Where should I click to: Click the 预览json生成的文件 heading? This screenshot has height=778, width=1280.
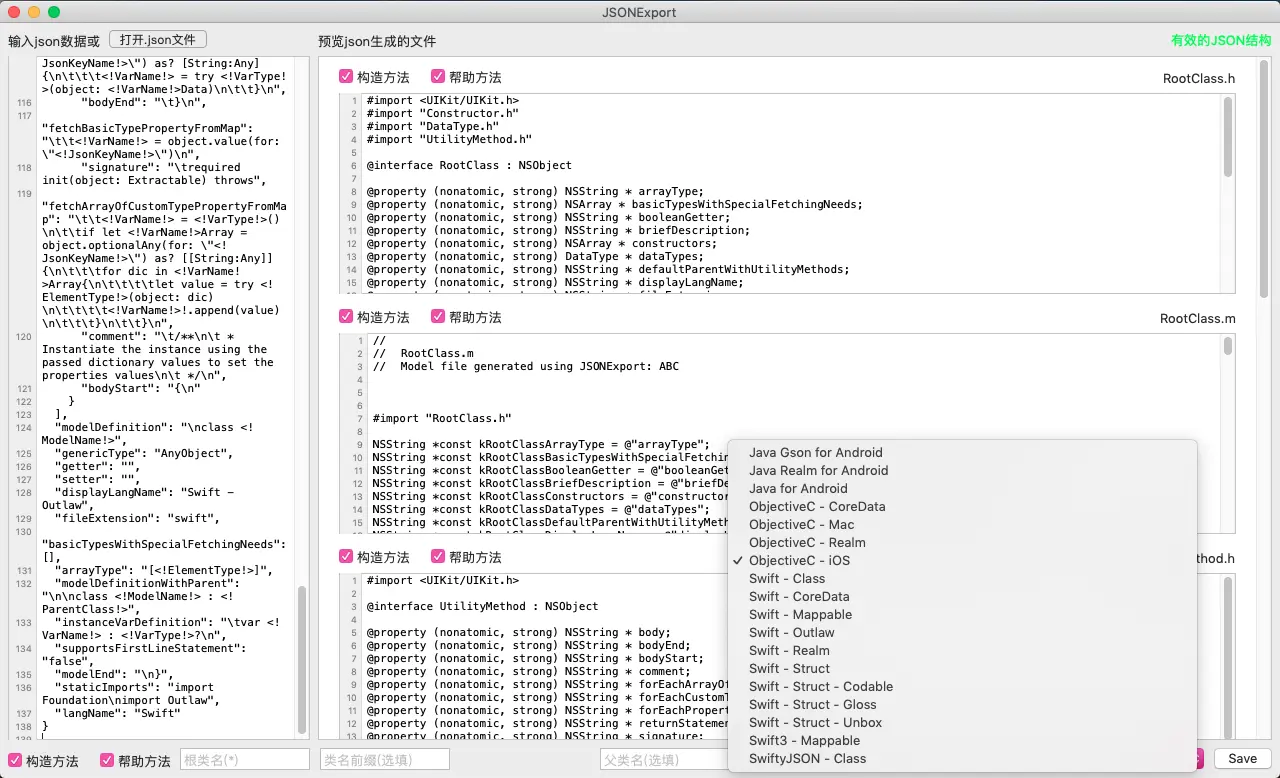click(x=377, y=41)
